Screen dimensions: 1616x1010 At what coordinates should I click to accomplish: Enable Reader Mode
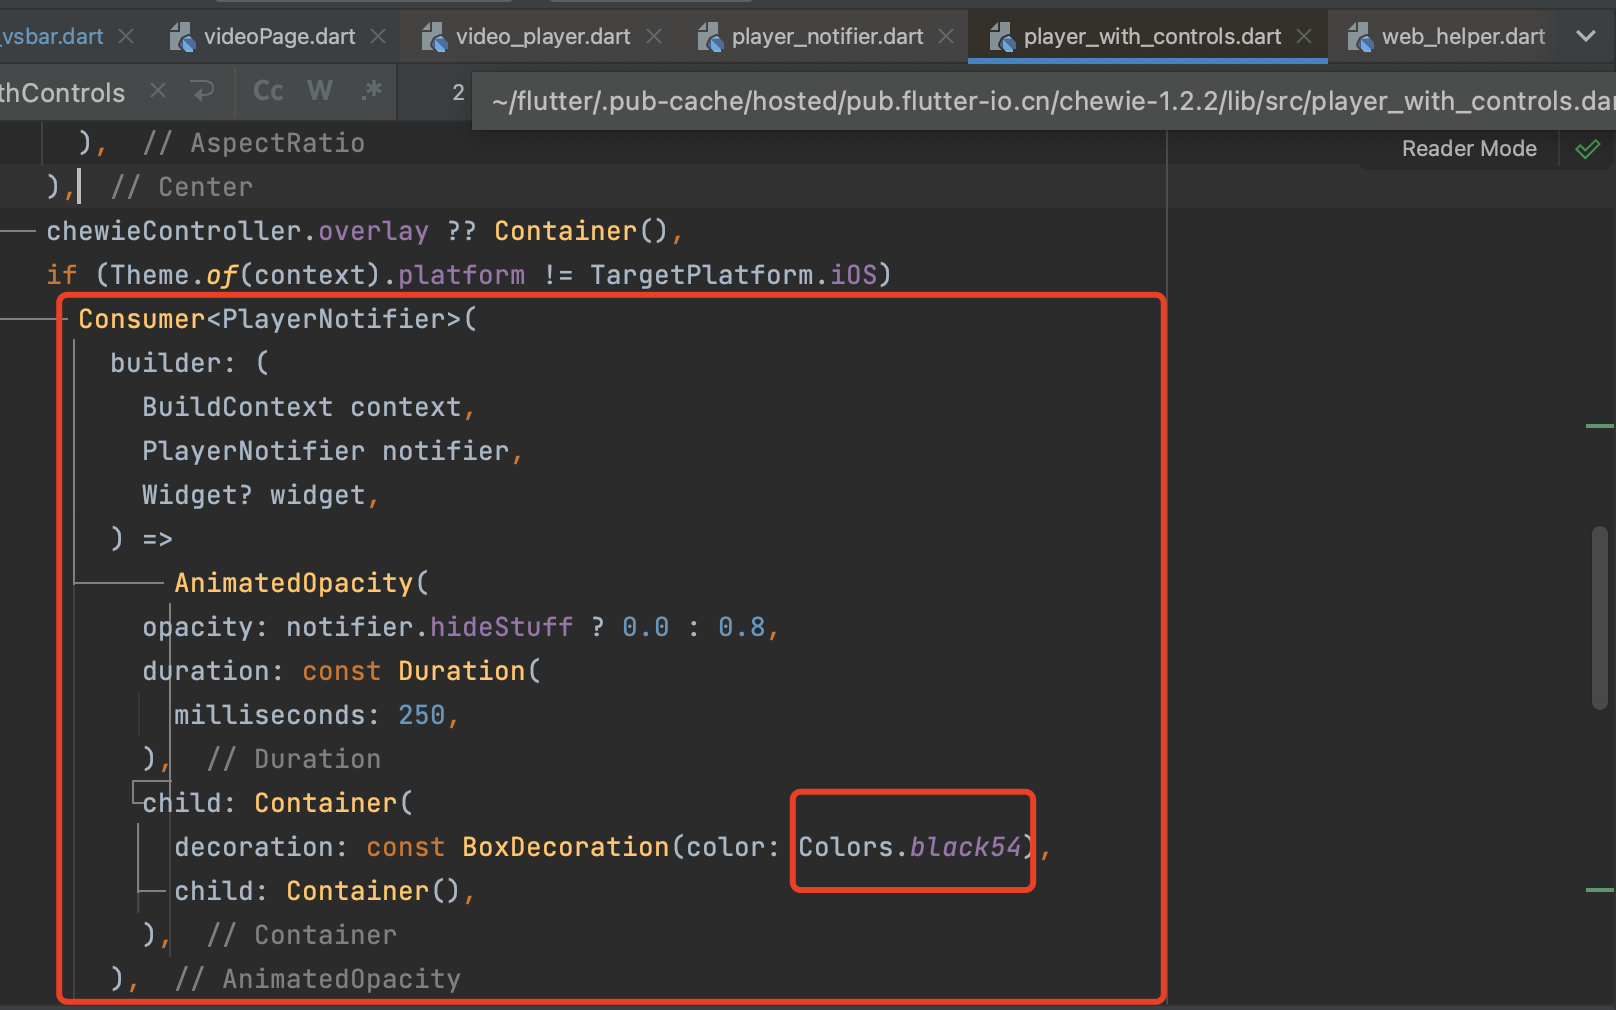pyautogui.click(x=1468, y=148)
